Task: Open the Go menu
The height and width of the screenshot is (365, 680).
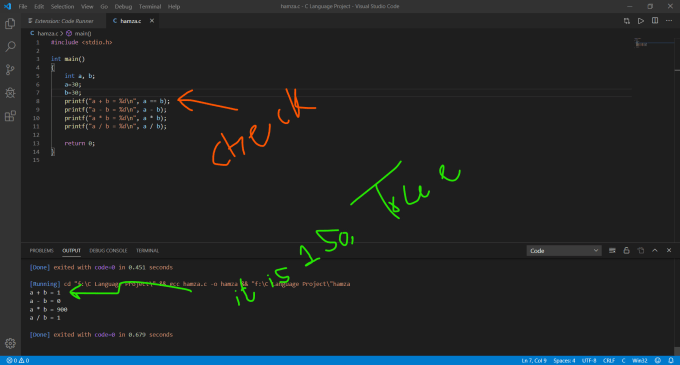Action: [104, 7]
